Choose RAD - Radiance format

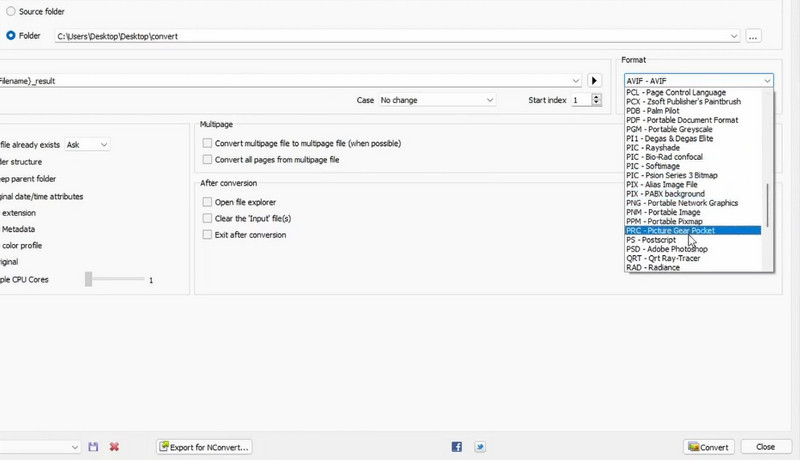click(x=693, y=267)
